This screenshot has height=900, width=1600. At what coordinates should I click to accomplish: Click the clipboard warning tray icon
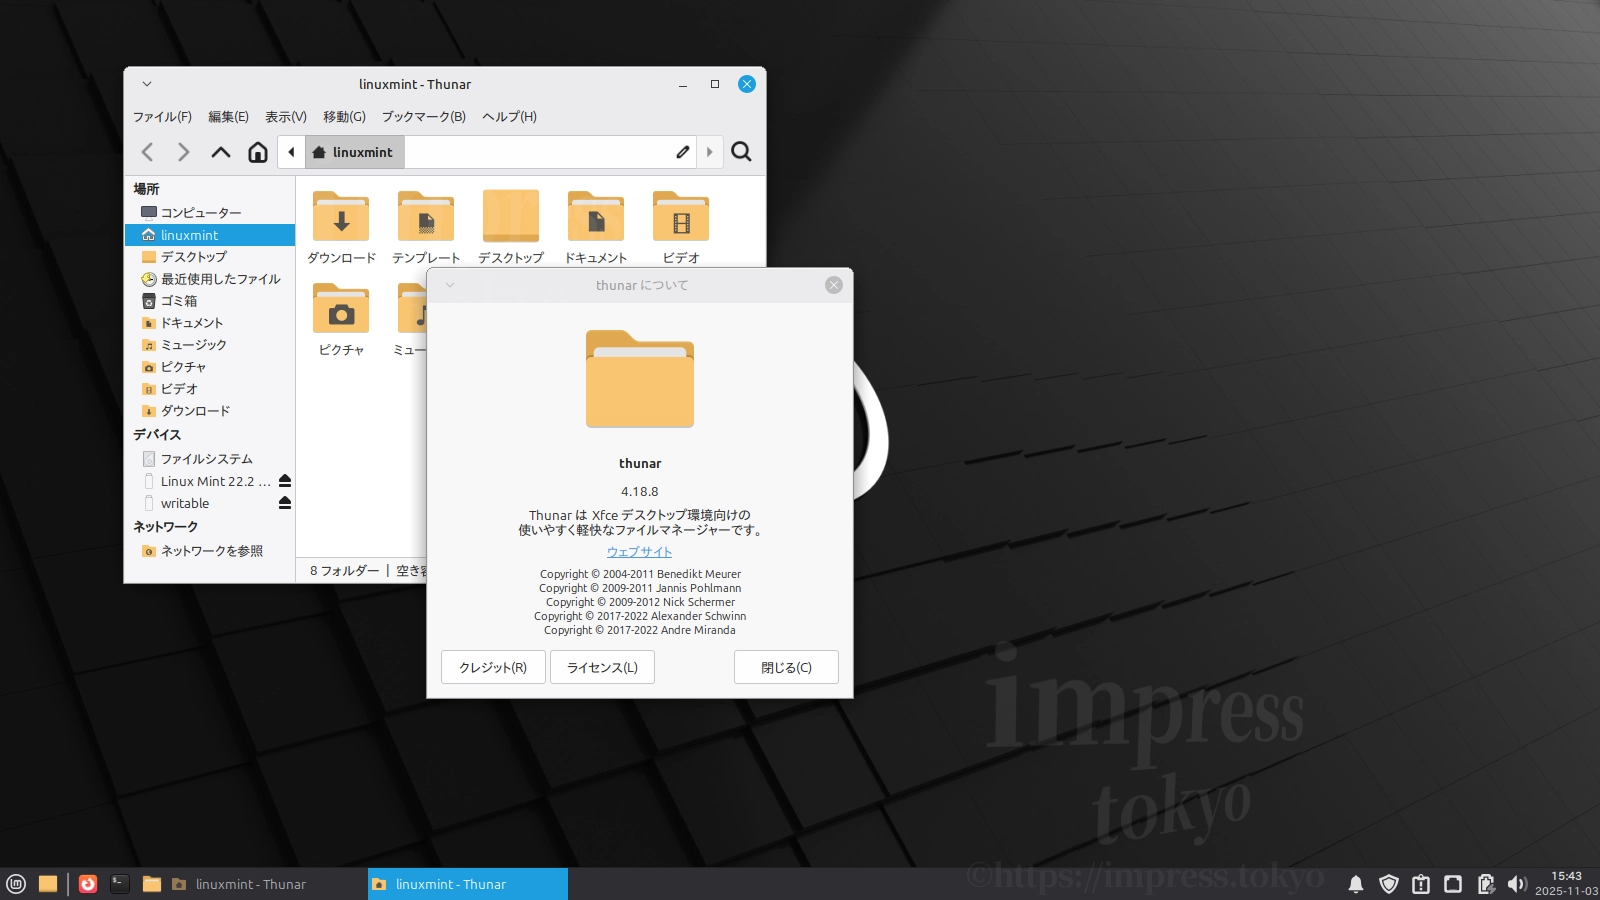(x=1421, y=884)
